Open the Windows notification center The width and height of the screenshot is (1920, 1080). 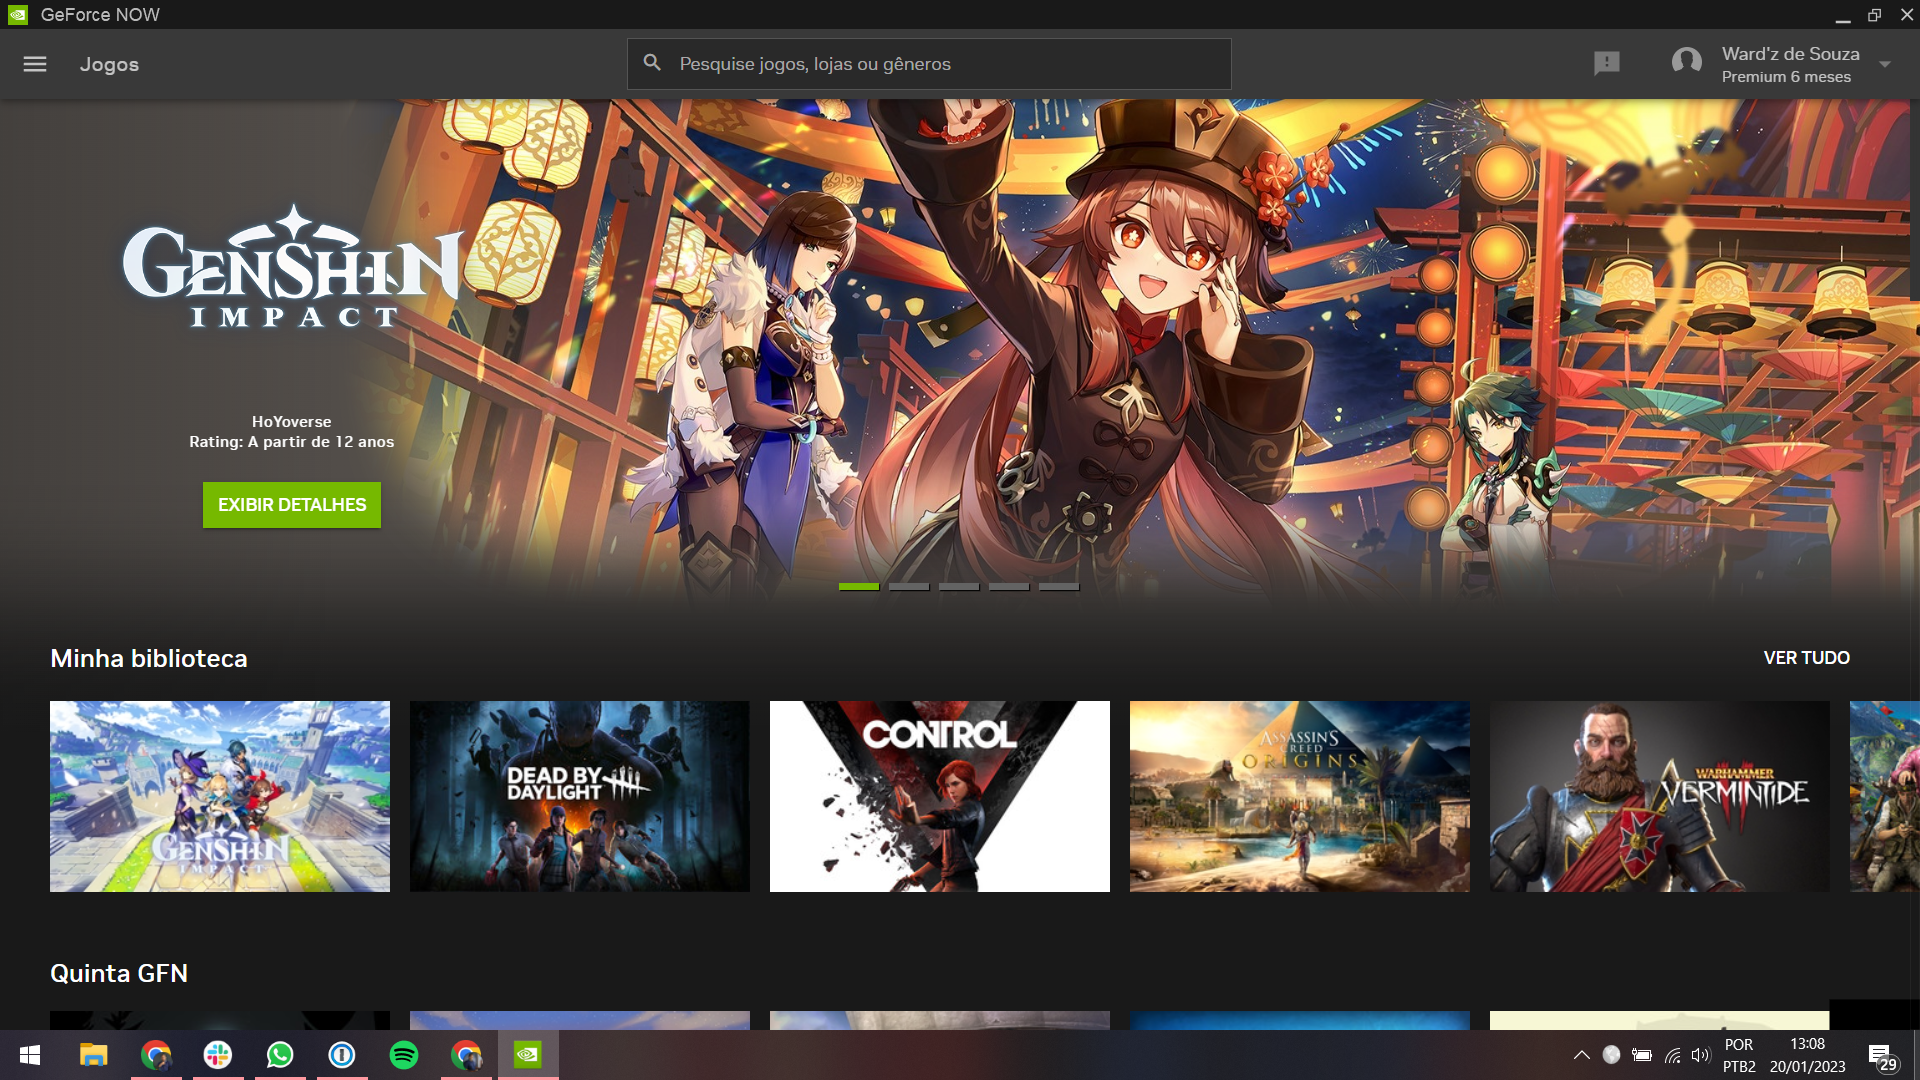(1882, 1056)
